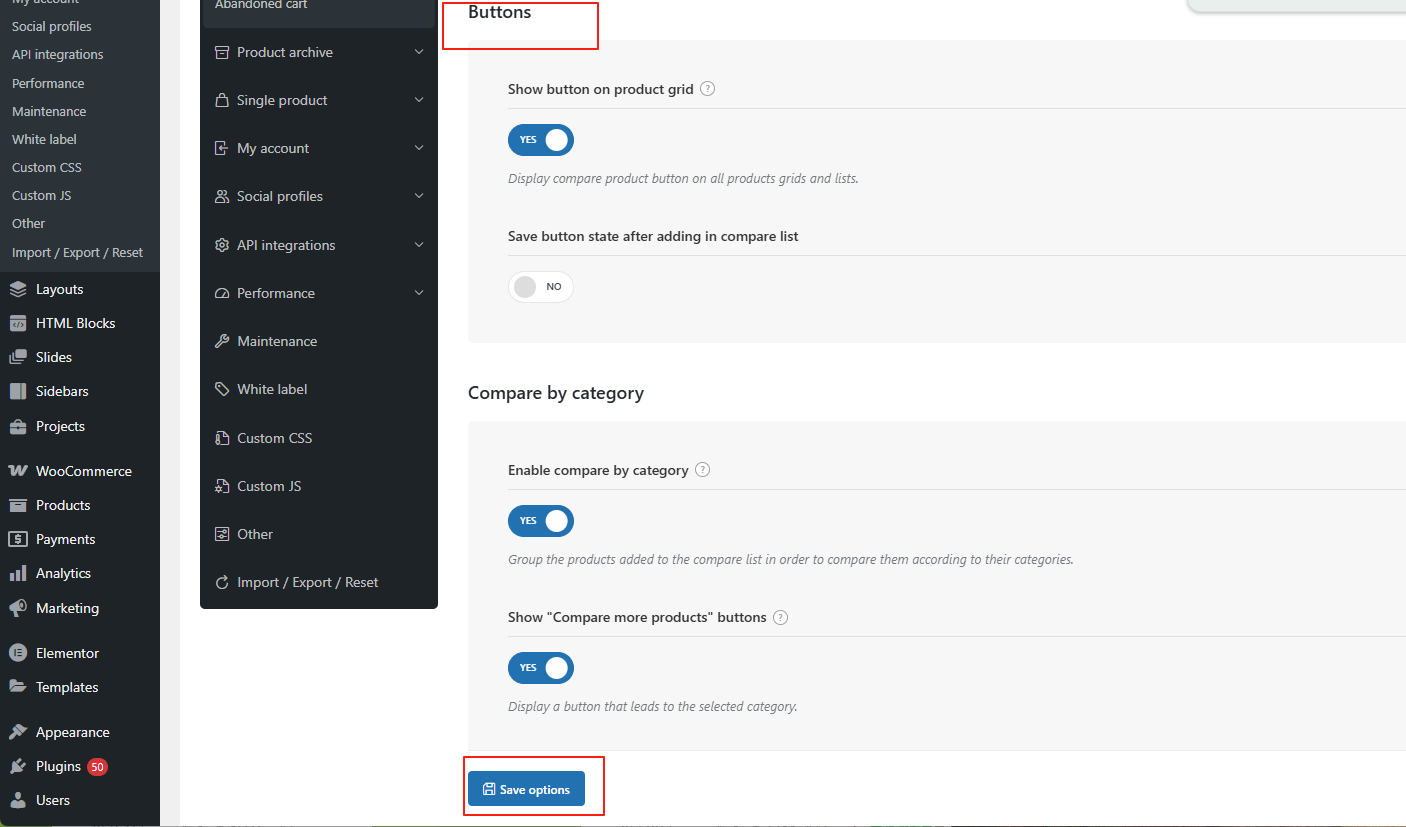Expand Social profiles section chevron

point(419,196)
